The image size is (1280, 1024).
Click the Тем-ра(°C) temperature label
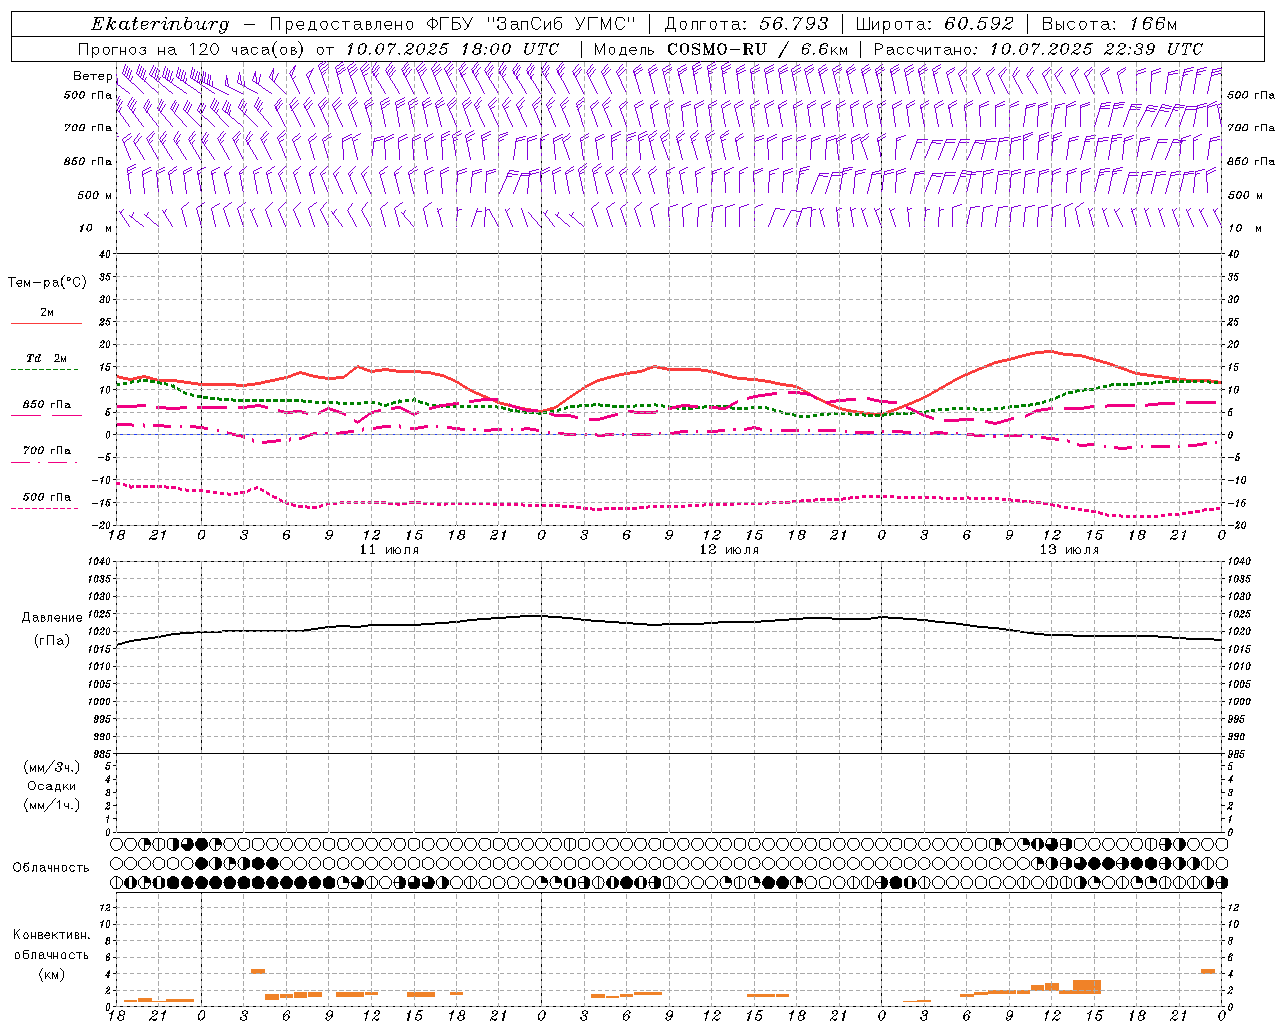47,283
